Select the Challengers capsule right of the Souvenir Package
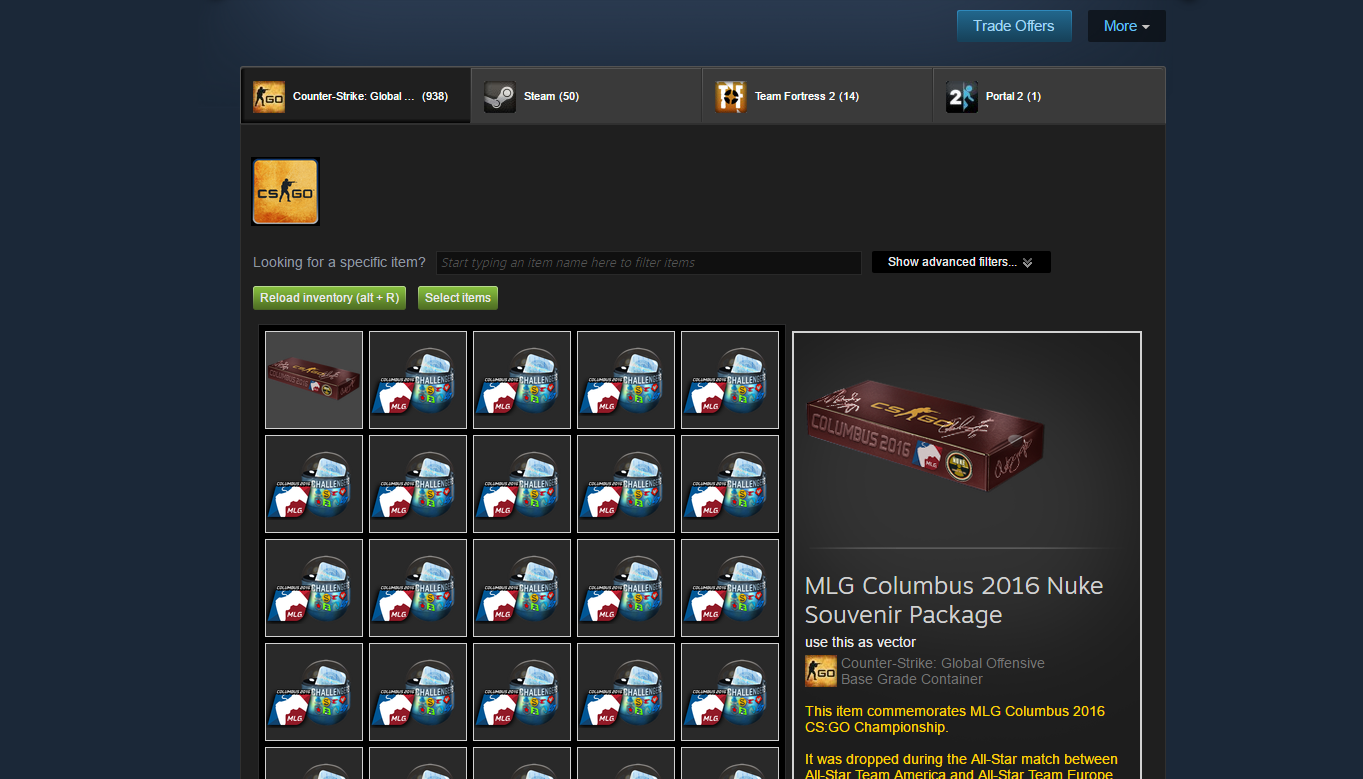 pyautogui.click(x=418, y=380)
